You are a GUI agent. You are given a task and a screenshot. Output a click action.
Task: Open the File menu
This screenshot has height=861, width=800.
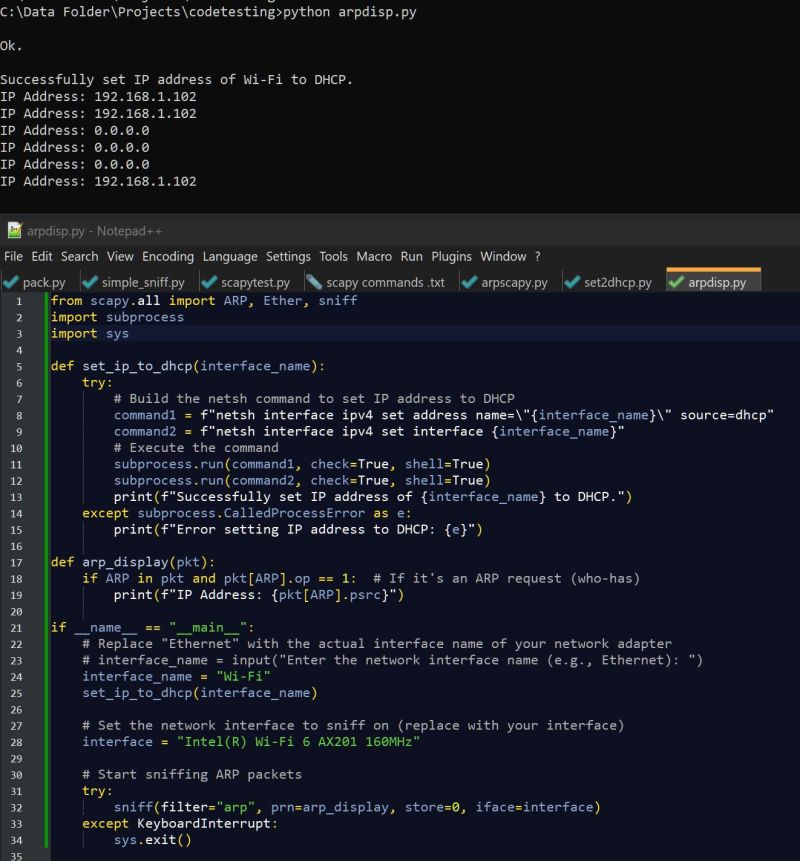pyautogui.click(x=13, y=256)
